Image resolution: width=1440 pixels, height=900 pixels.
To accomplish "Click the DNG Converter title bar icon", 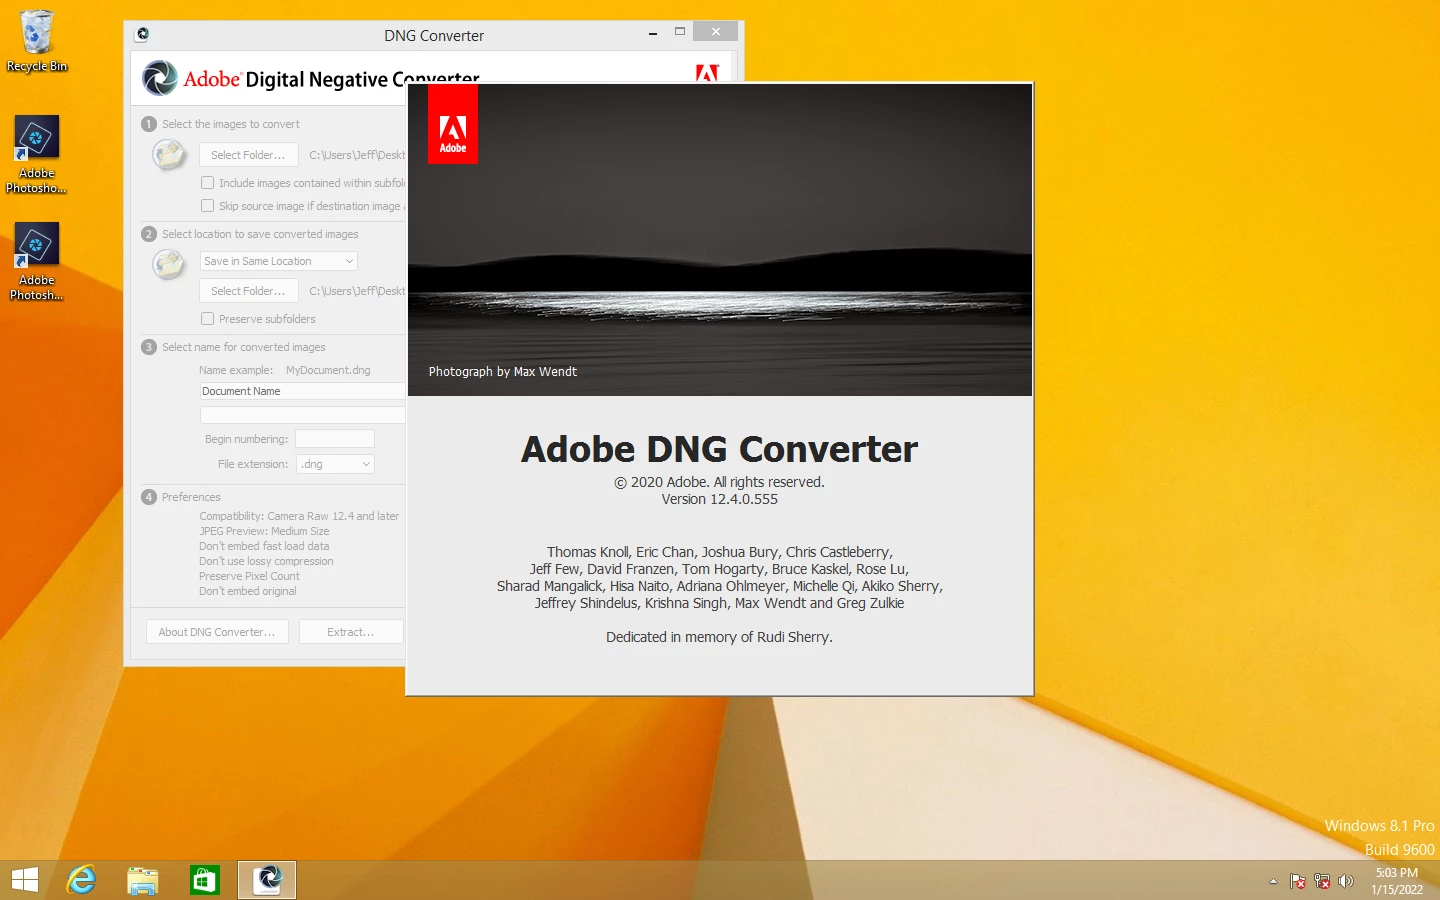I will 143,34.
